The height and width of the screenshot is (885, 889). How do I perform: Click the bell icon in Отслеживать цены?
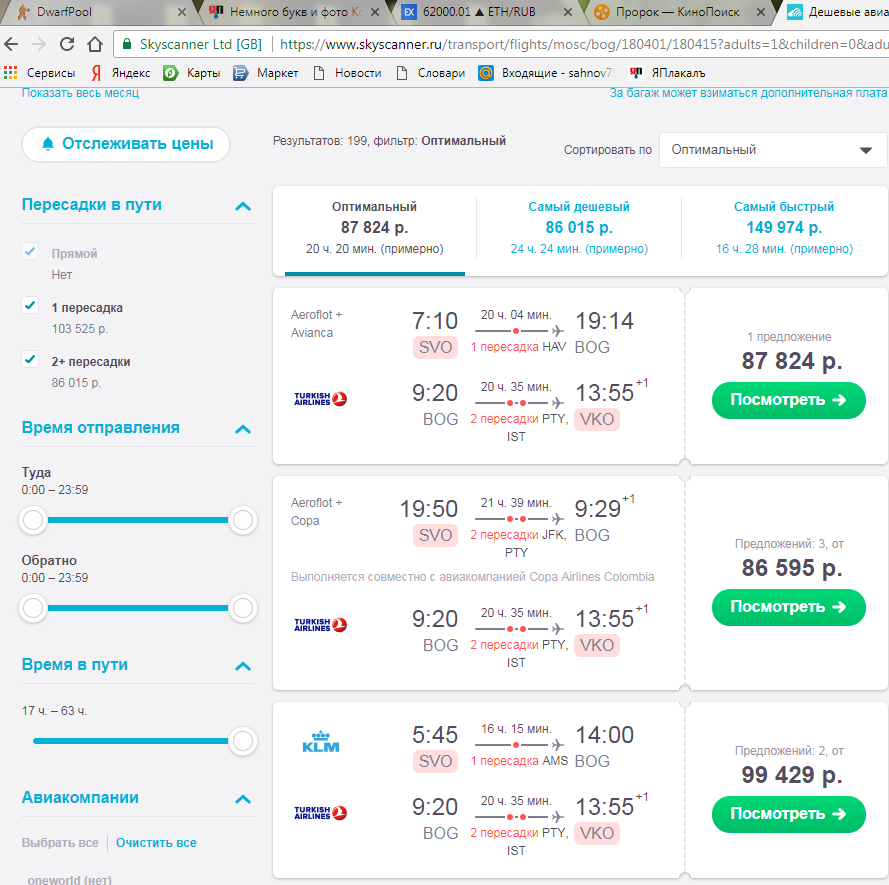48,143
